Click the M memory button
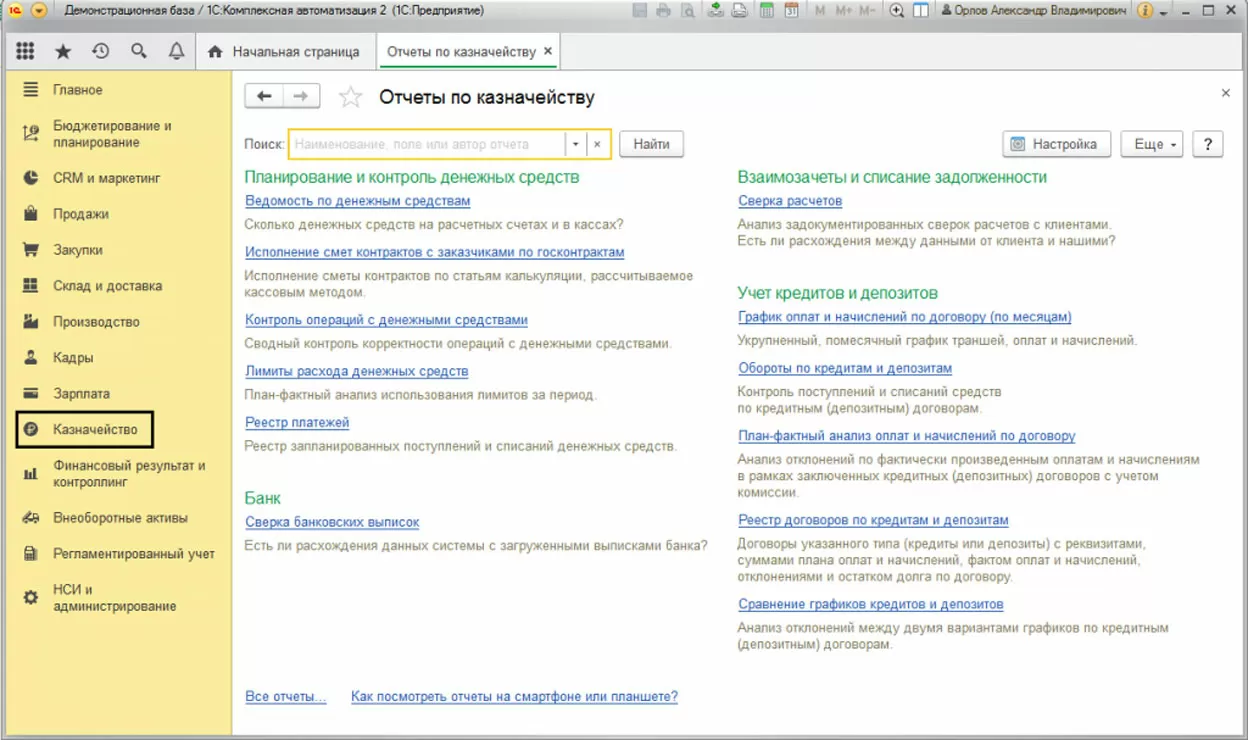This screenshot has width=1248, height=740. click(x=820, y=11)
